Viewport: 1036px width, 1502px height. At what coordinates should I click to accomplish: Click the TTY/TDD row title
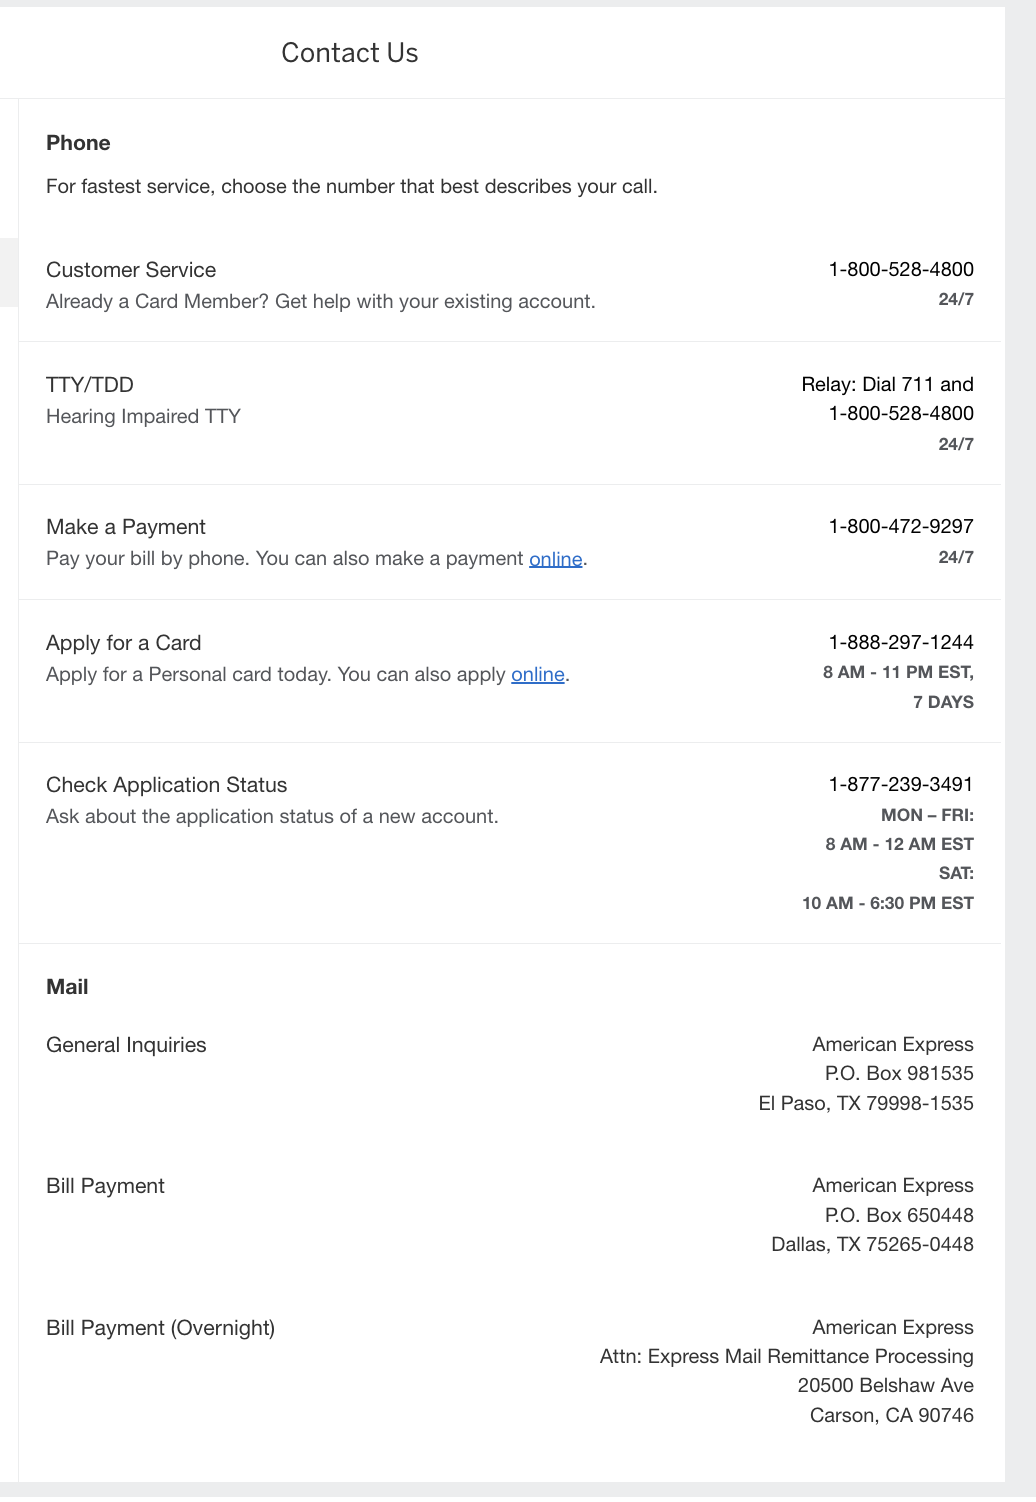coord(90,385)
